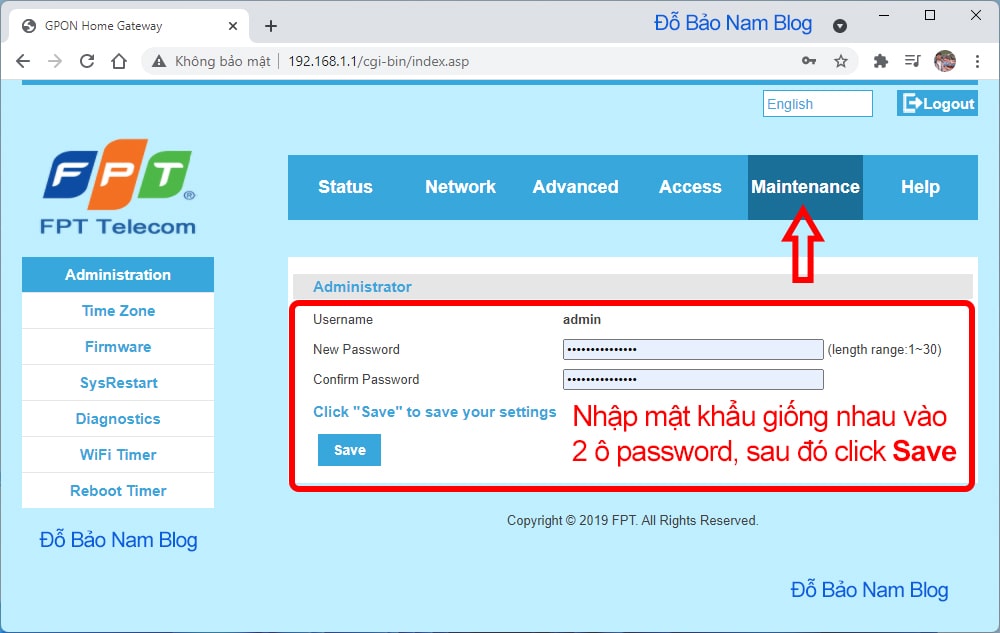Click the not-secure warning icon
The height and width of the screenshot is (633, 1000).
point(159,61)
